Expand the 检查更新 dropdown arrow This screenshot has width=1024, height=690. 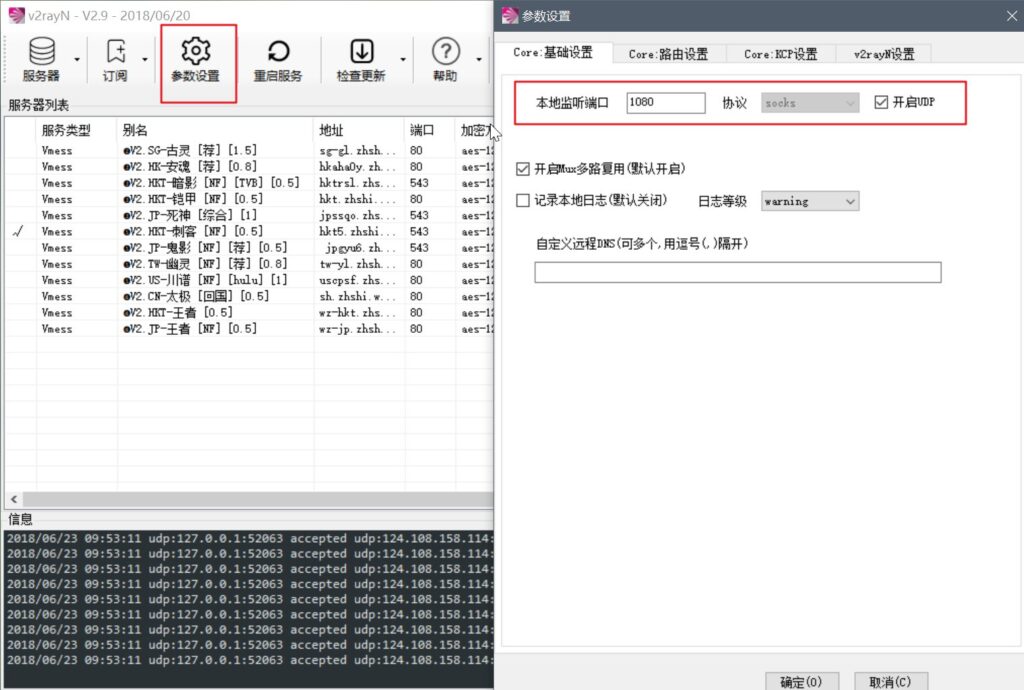pos(403,59)
